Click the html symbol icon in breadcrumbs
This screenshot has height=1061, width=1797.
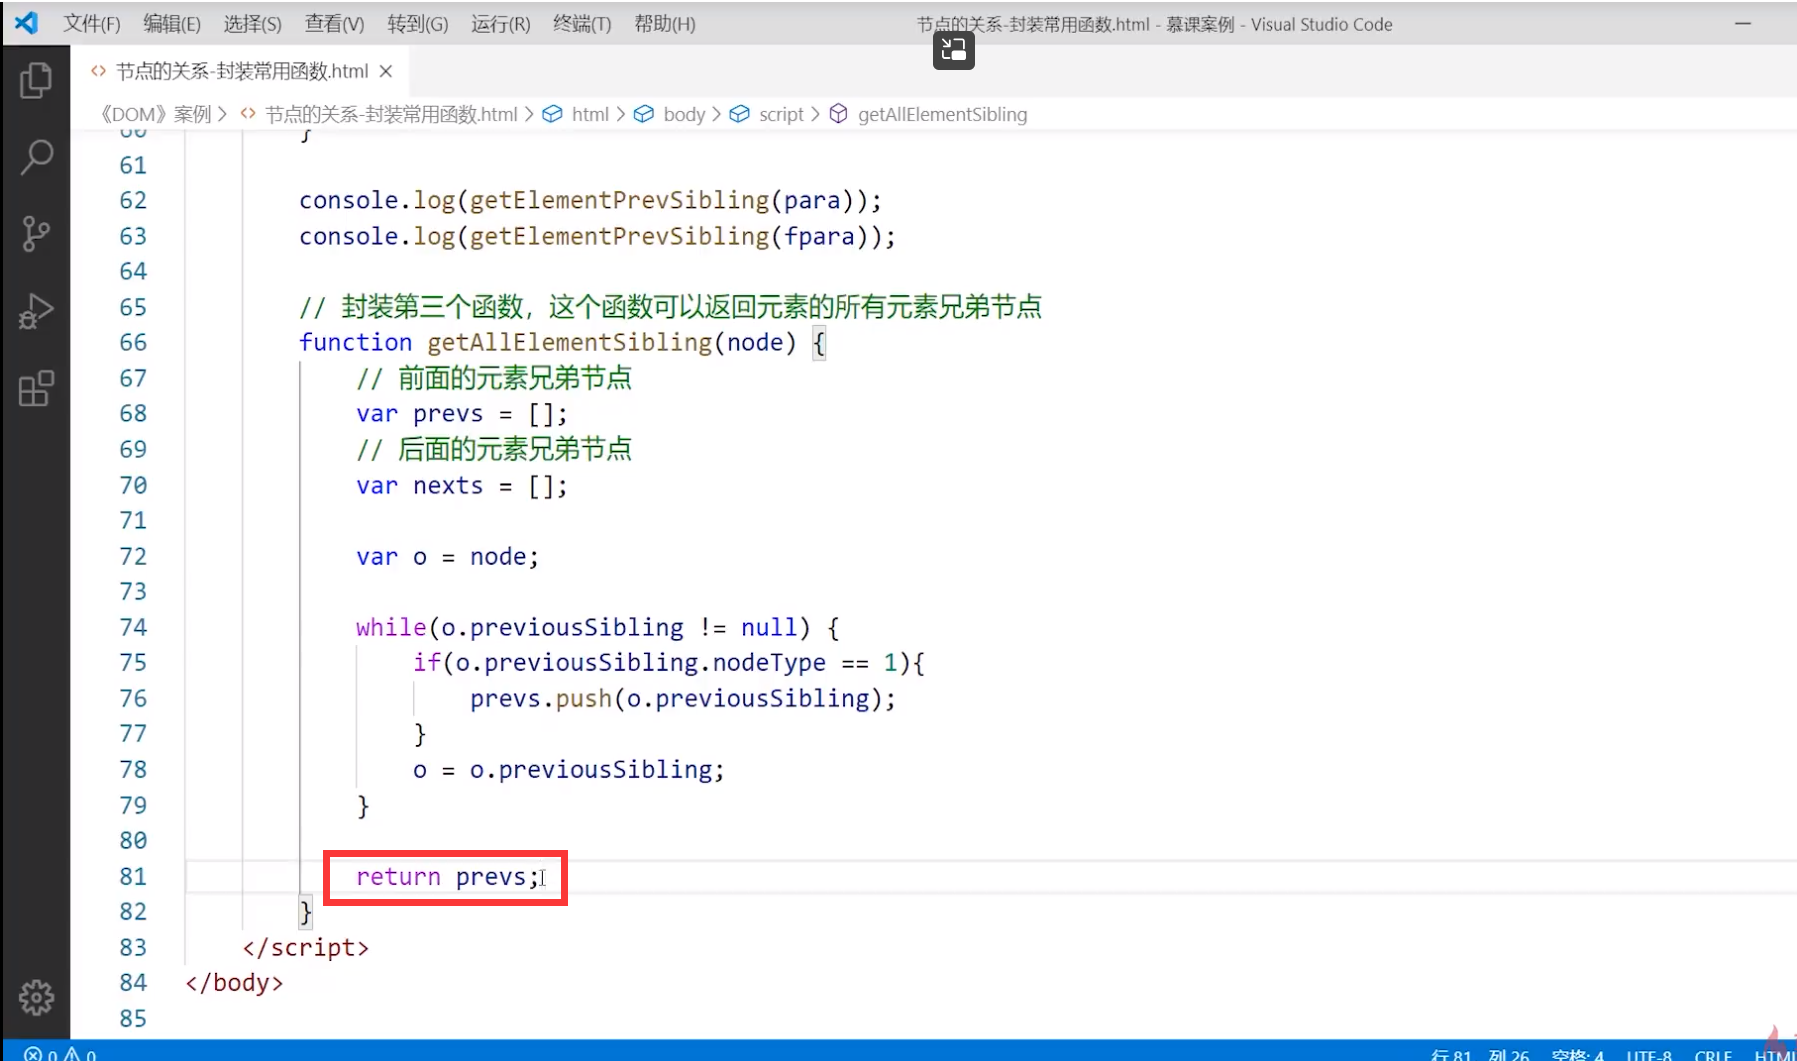click(552, 114)
